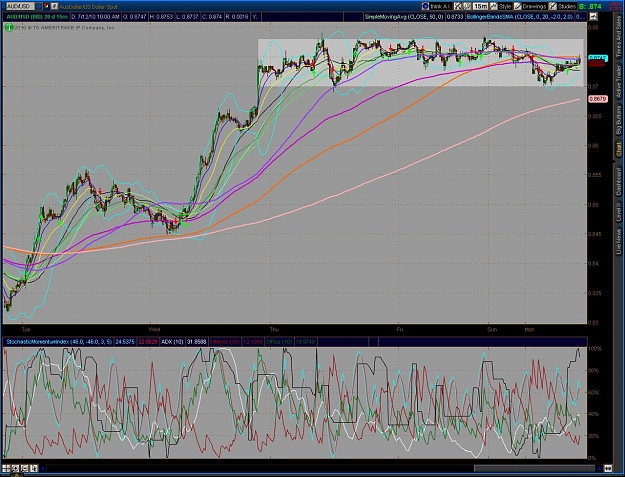Open the symbol selector dropdown arrow
Image resolution: width=625 pixels, height=477 pixels.
point(38,6)
